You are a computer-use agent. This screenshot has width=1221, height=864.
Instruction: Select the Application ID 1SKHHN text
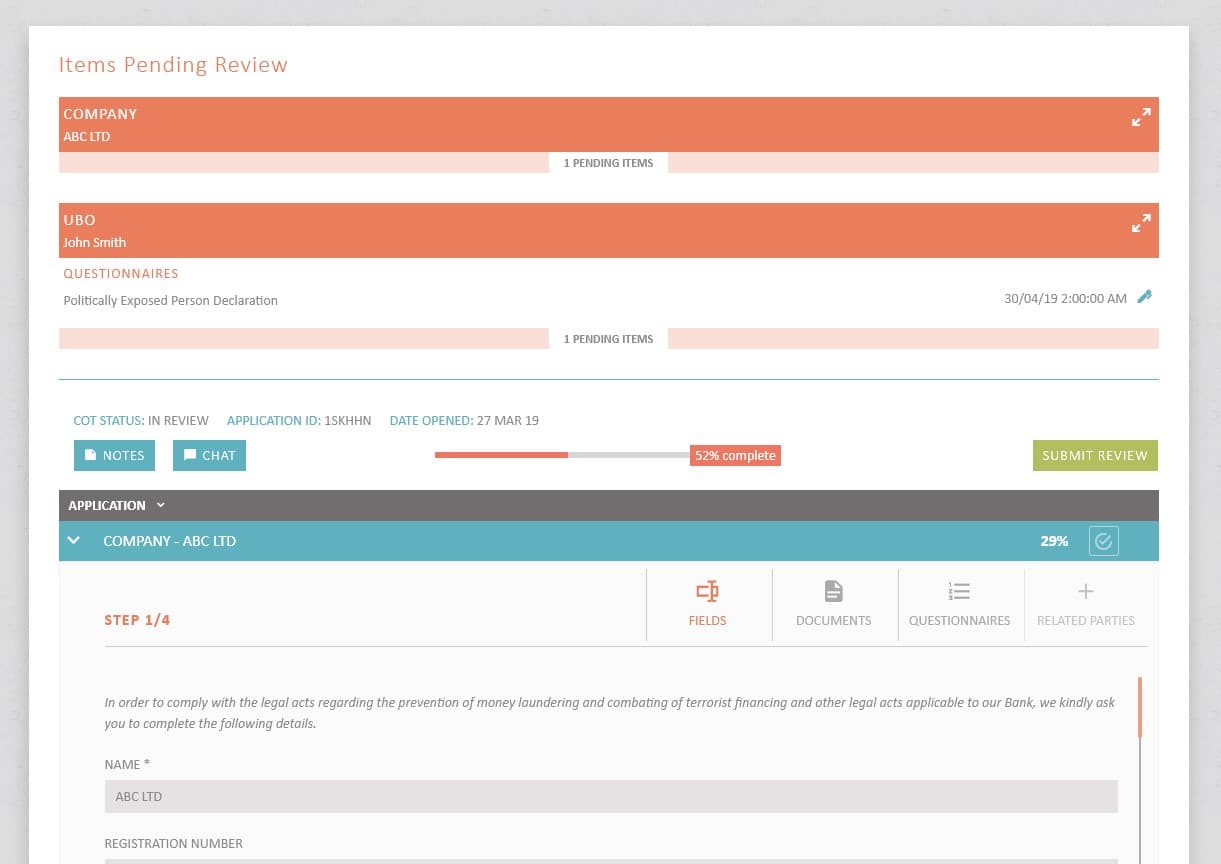coord(299,421)
